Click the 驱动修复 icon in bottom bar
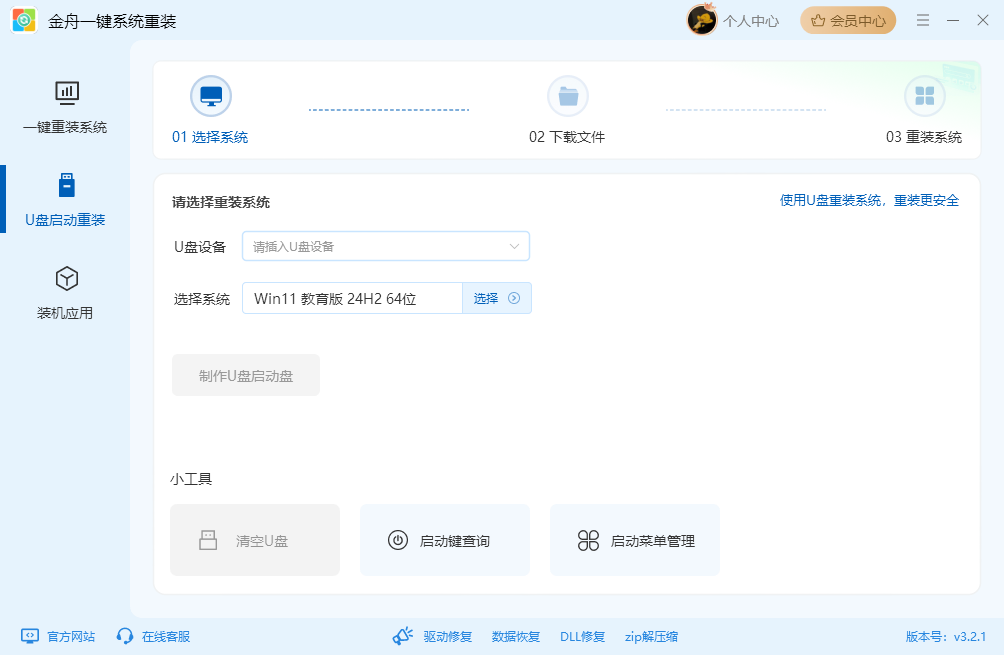Viewport: 1004px width, 655px height. 402,636
